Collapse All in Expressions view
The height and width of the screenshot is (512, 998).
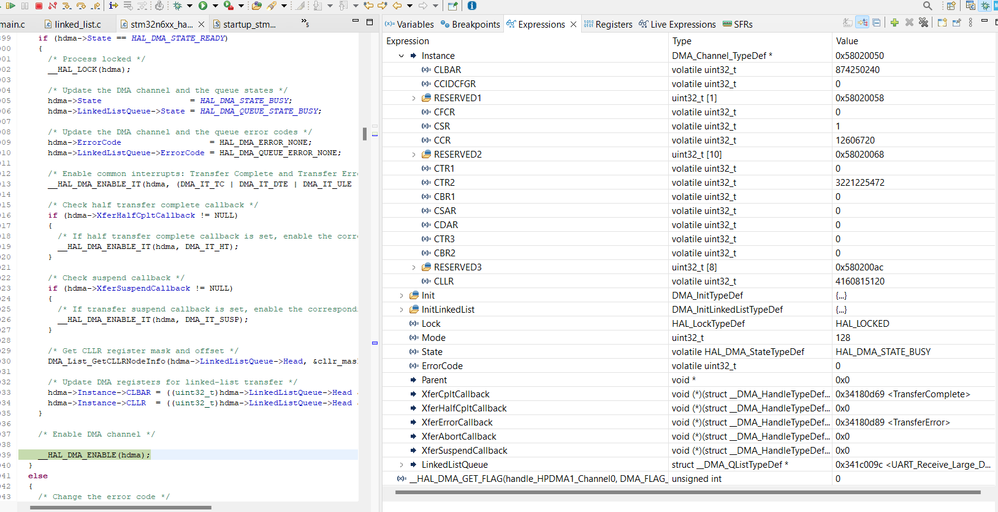coord(876,22)
